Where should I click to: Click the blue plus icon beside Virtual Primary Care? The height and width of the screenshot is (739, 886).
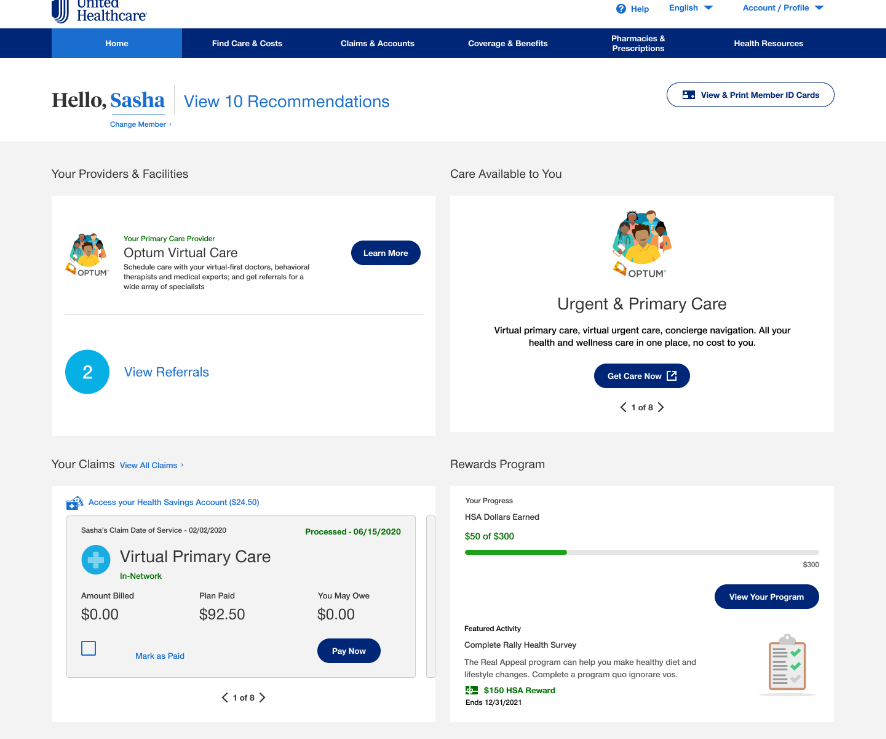96,560
